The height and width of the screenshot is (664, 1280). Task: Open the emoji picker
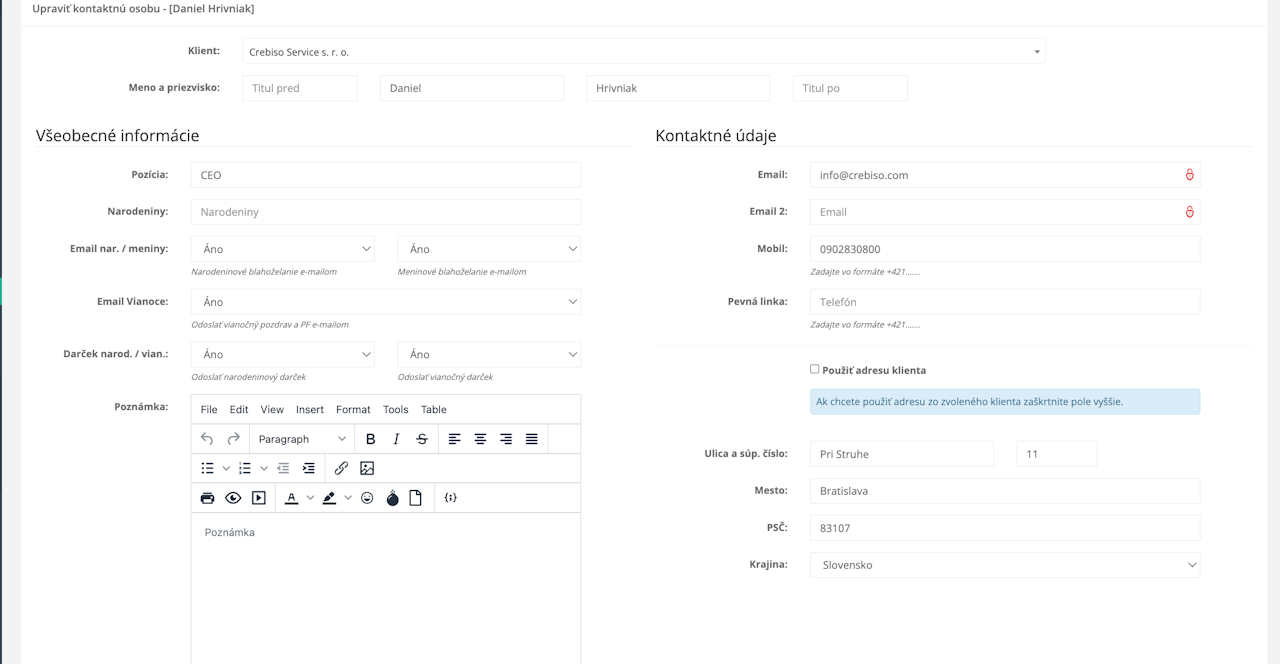point(367,498)
